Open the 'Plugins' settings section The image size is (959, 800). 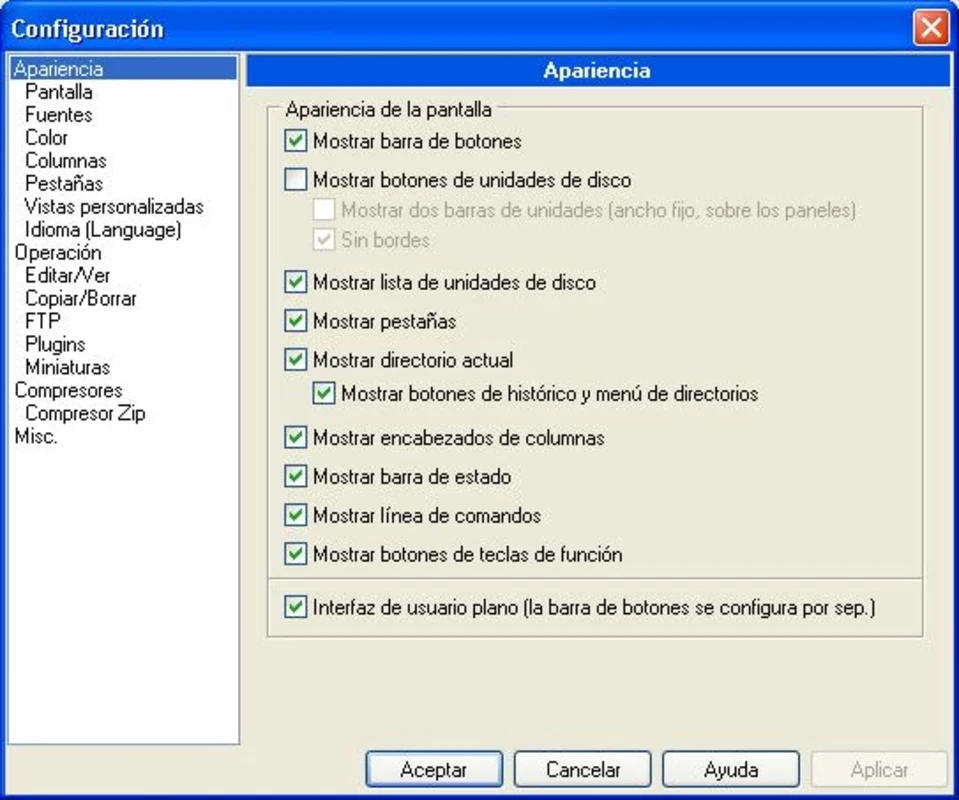(55, 344)
